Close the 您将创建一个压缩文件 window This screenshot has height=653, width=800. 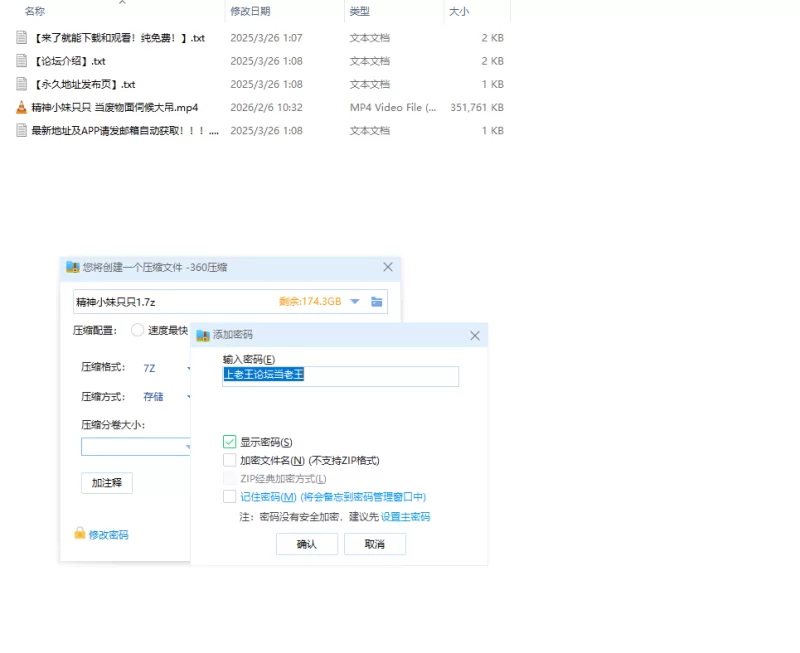tap(388, 267)
